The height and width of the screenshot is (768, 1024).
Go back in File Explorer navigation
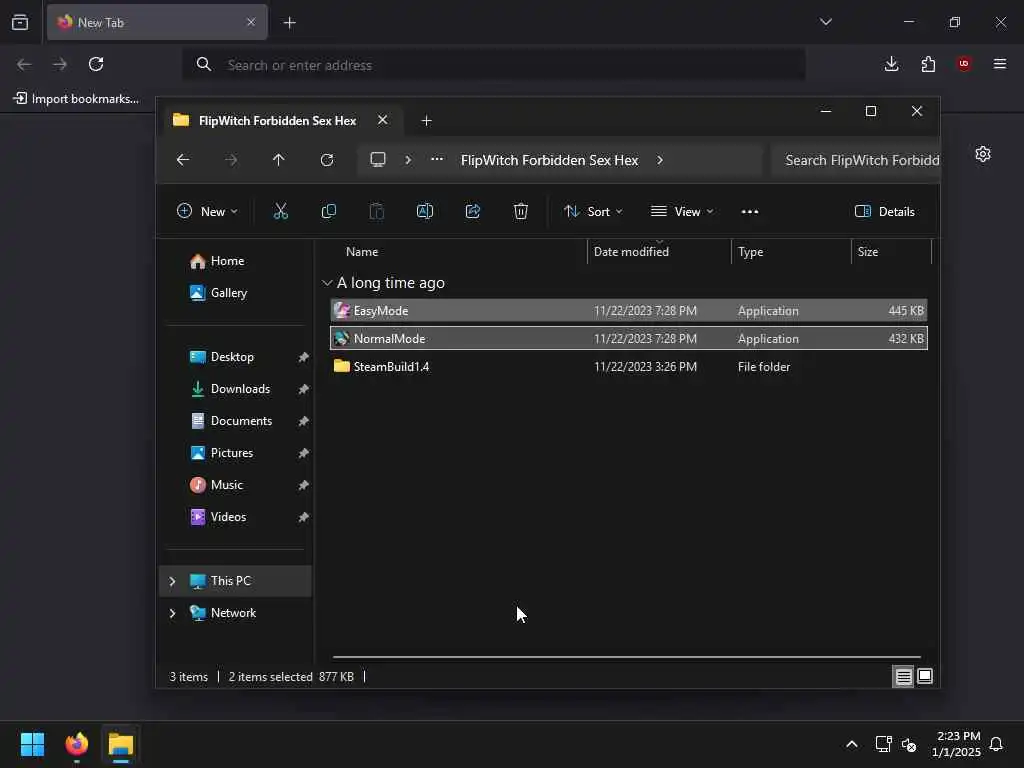[x=183, y=160]
